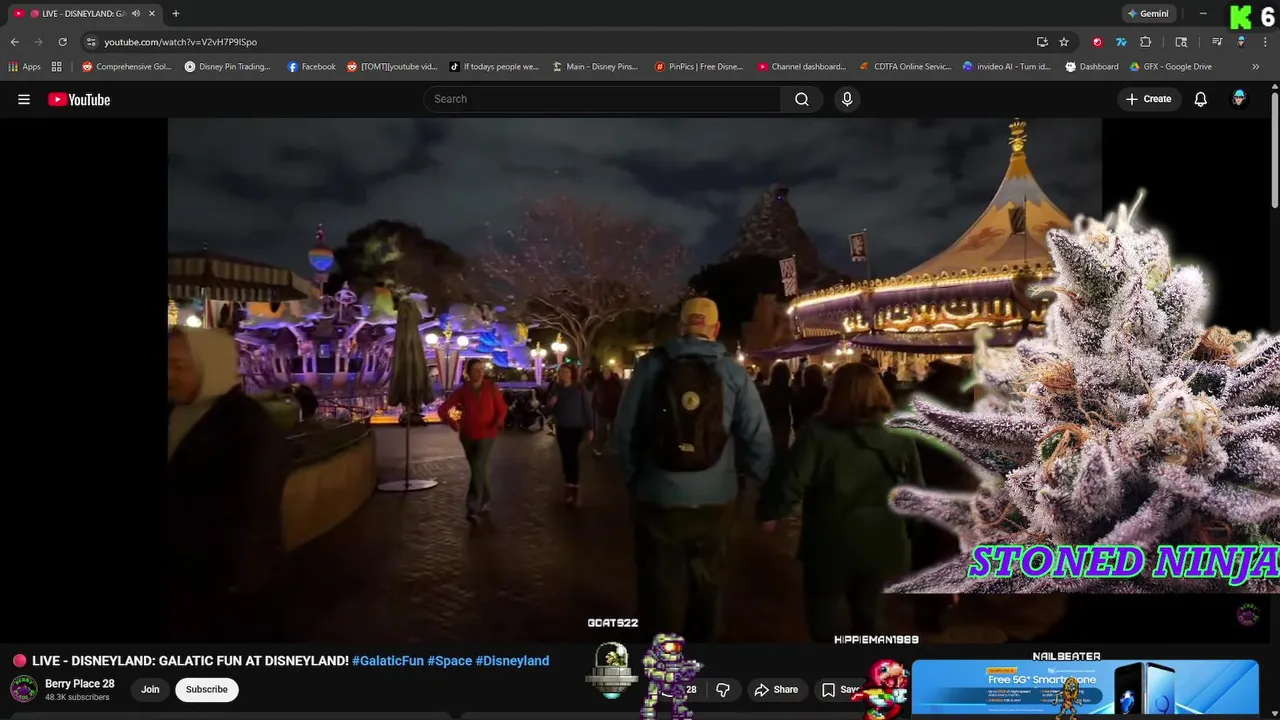The height and width of the screenshot is (720, 1280).
Task: Go to the YouTube home logo
Action: coord(79,99)
